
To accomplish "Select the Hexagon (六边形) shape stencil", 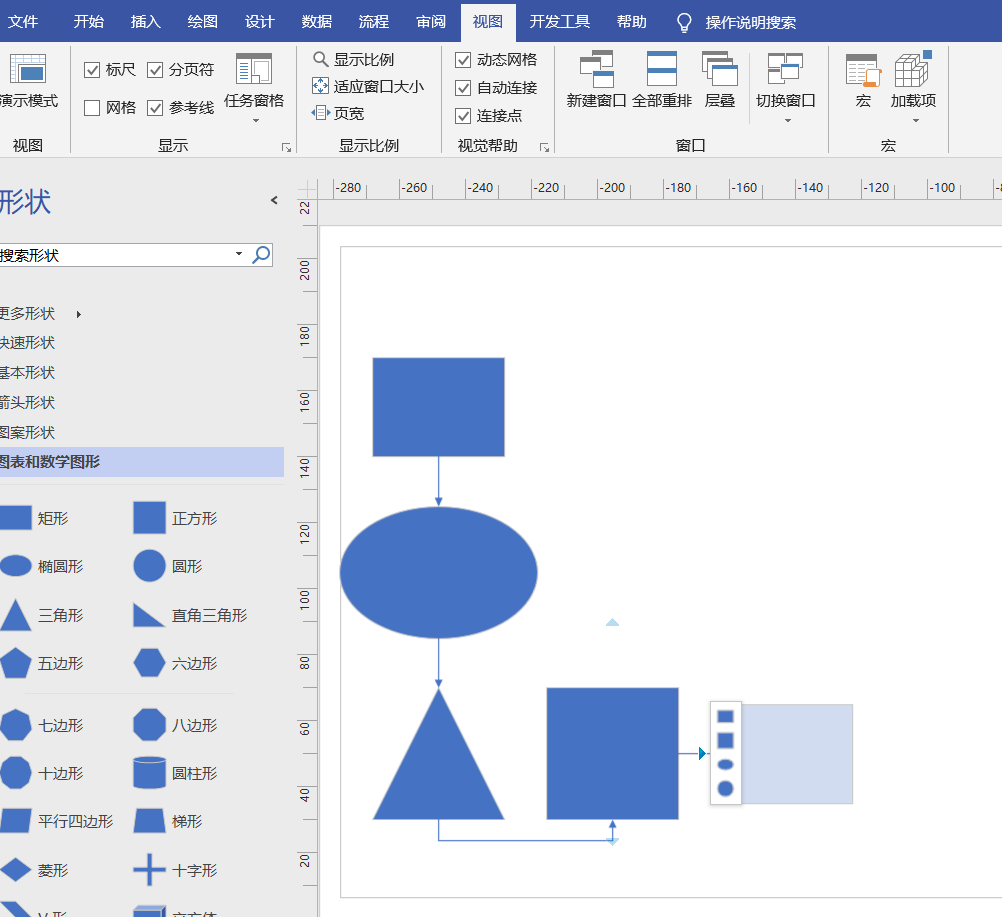I will (175, 663).
